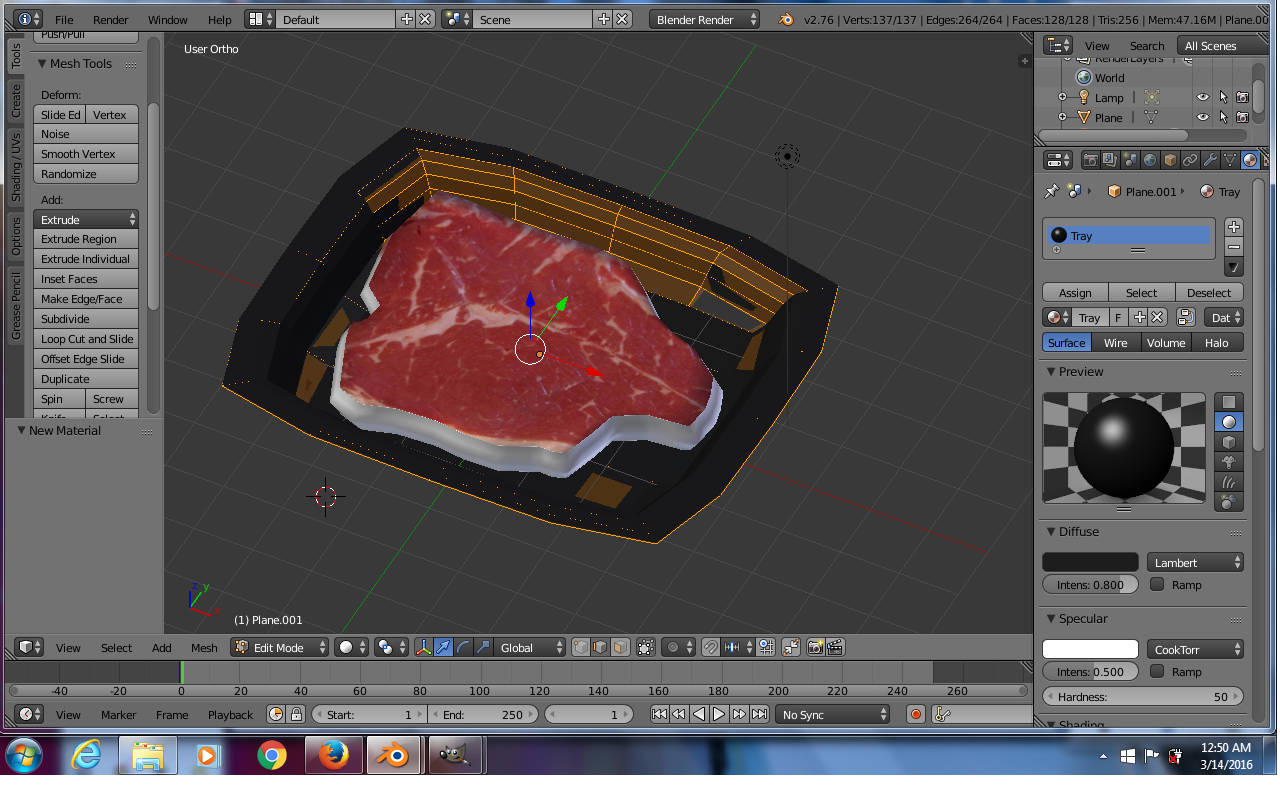Collapse the Mesh Tools panel
The image size is (1280, 800).
coord(43,64)
